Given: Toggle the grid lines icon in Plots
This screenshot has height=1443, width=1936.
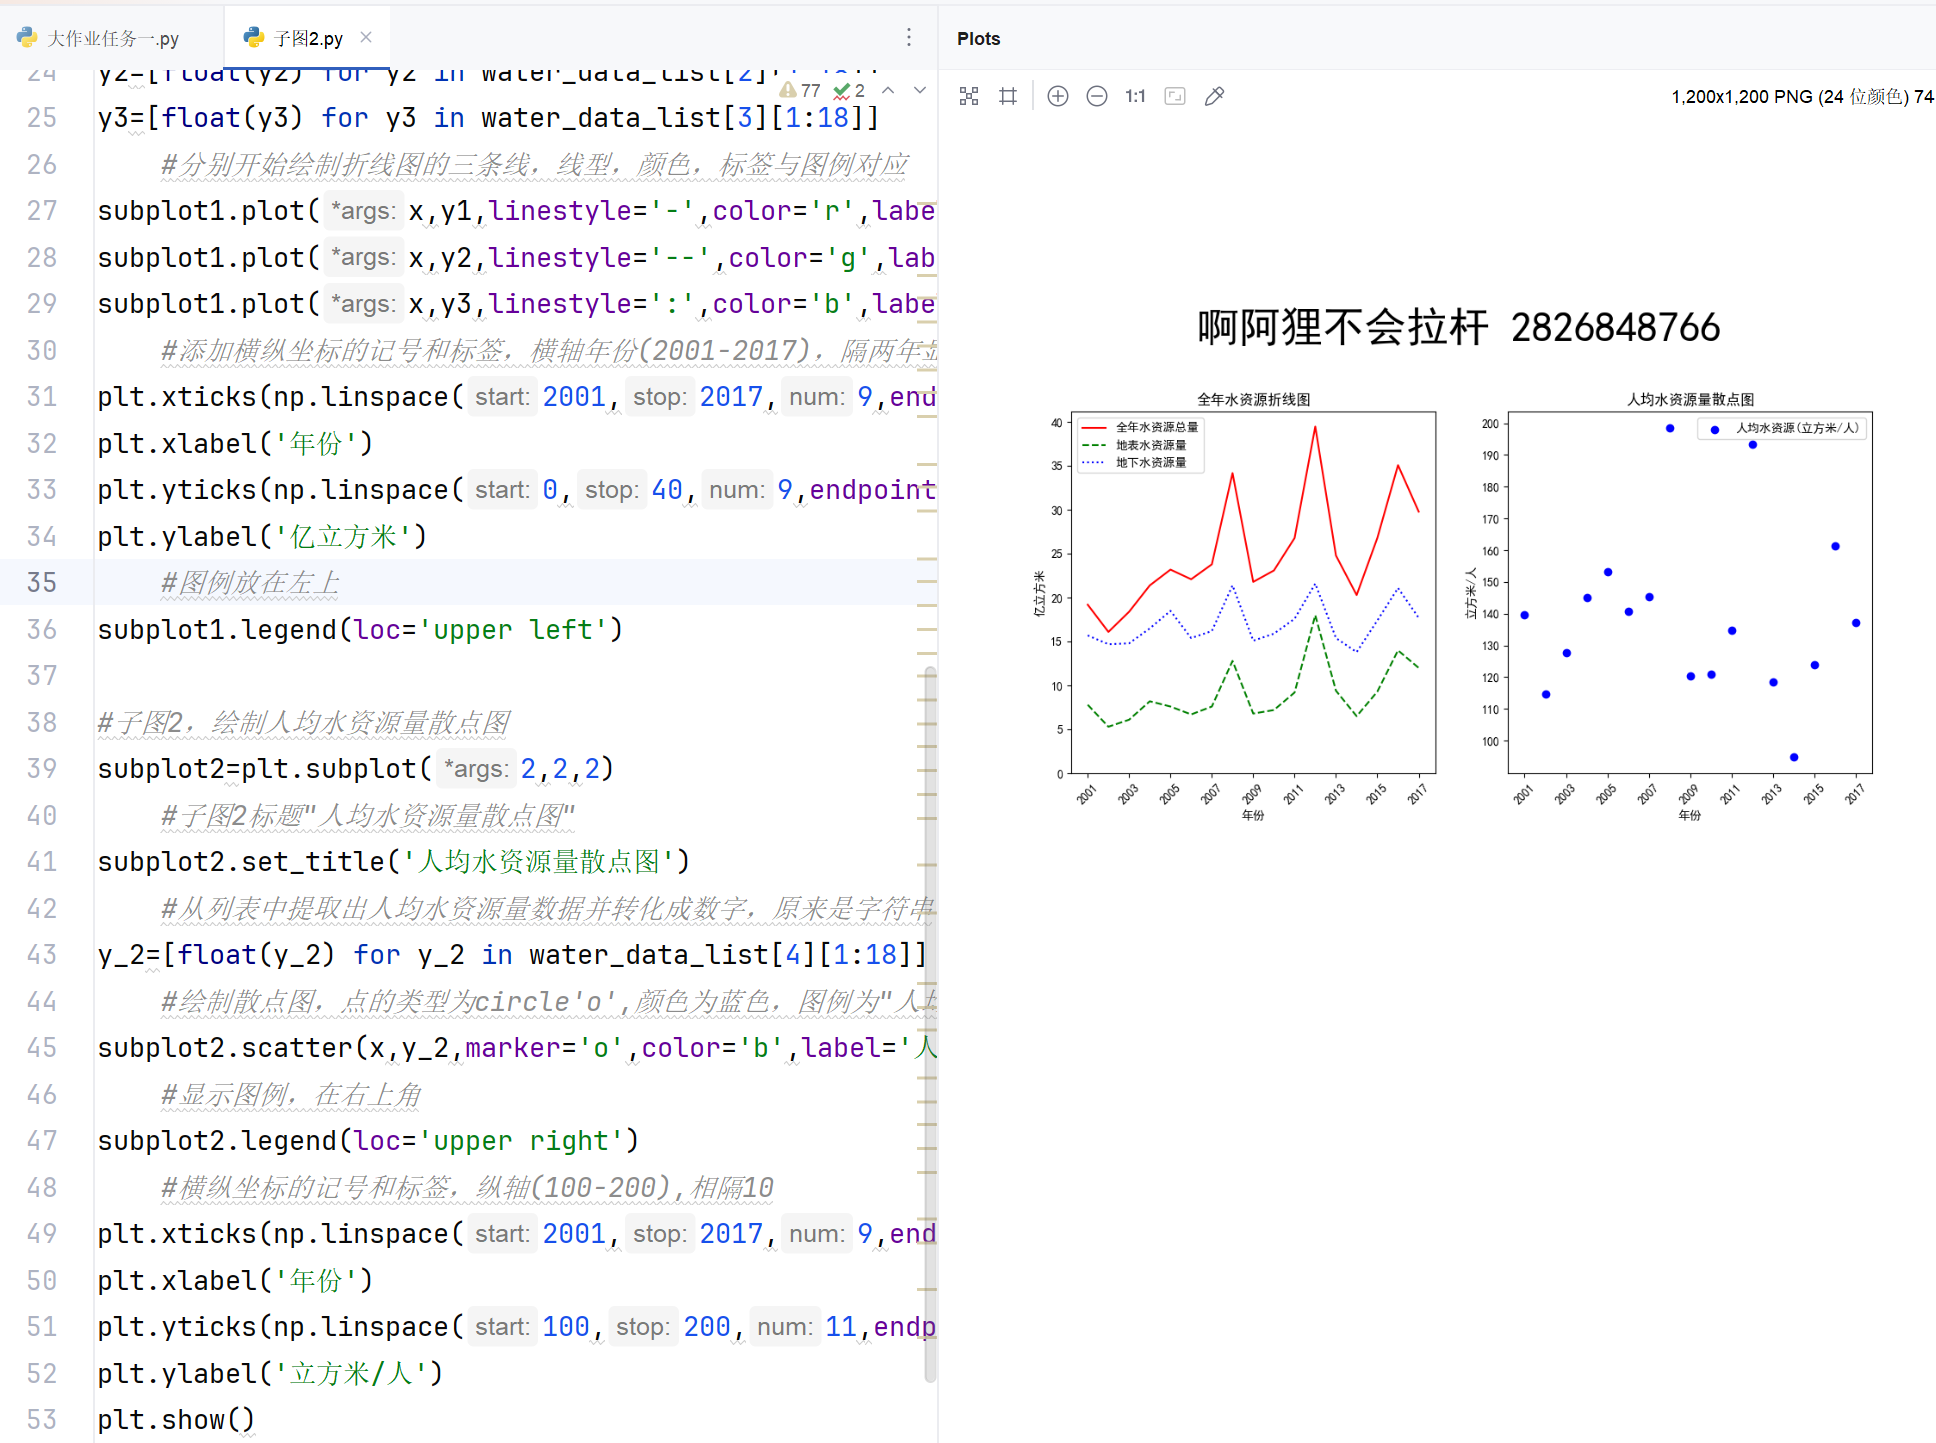Looking at the screenshot, I should tap(1008, 96).
